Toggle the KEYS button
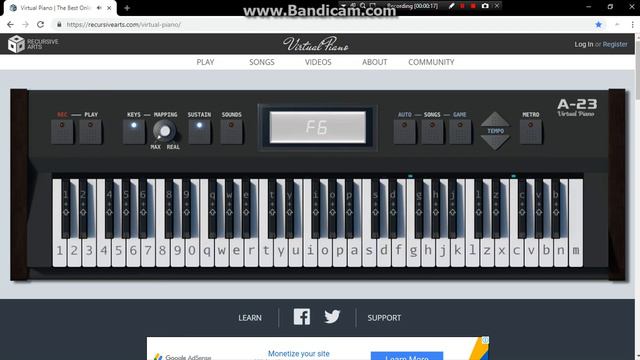This screenshot has width=640, height=360. 134,131
